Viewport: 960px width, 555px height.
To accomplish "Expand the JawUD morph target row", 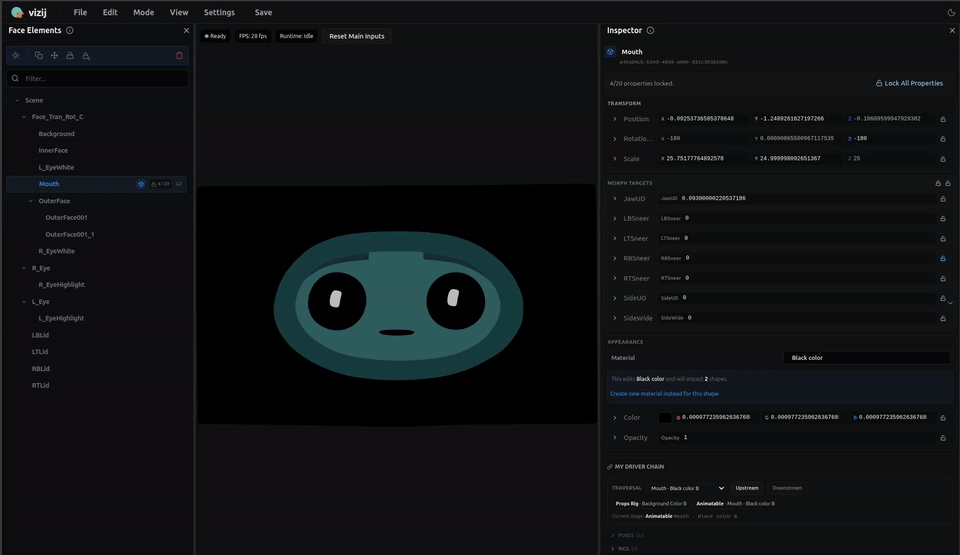I will [x=615, y=198].
